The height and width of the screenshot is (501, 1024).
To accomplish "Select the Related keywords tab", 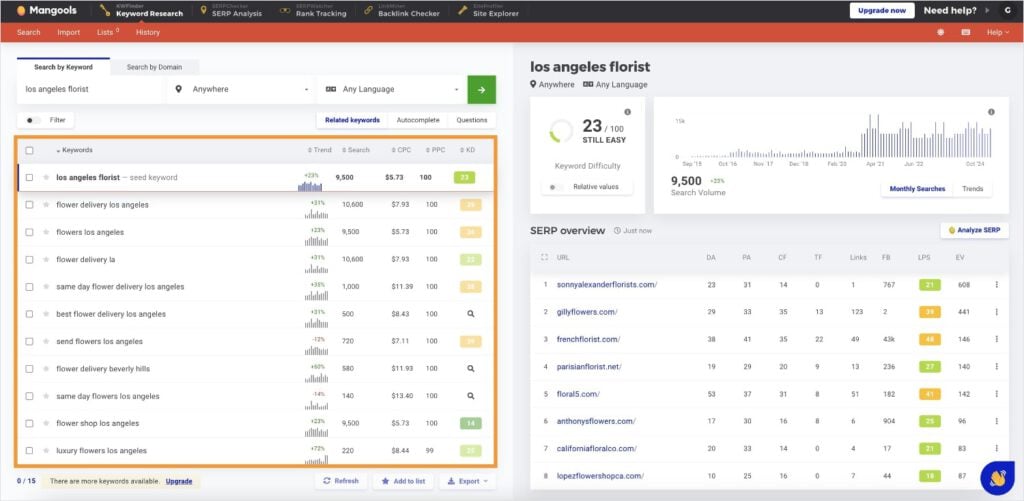I will (x=352, y=120).
